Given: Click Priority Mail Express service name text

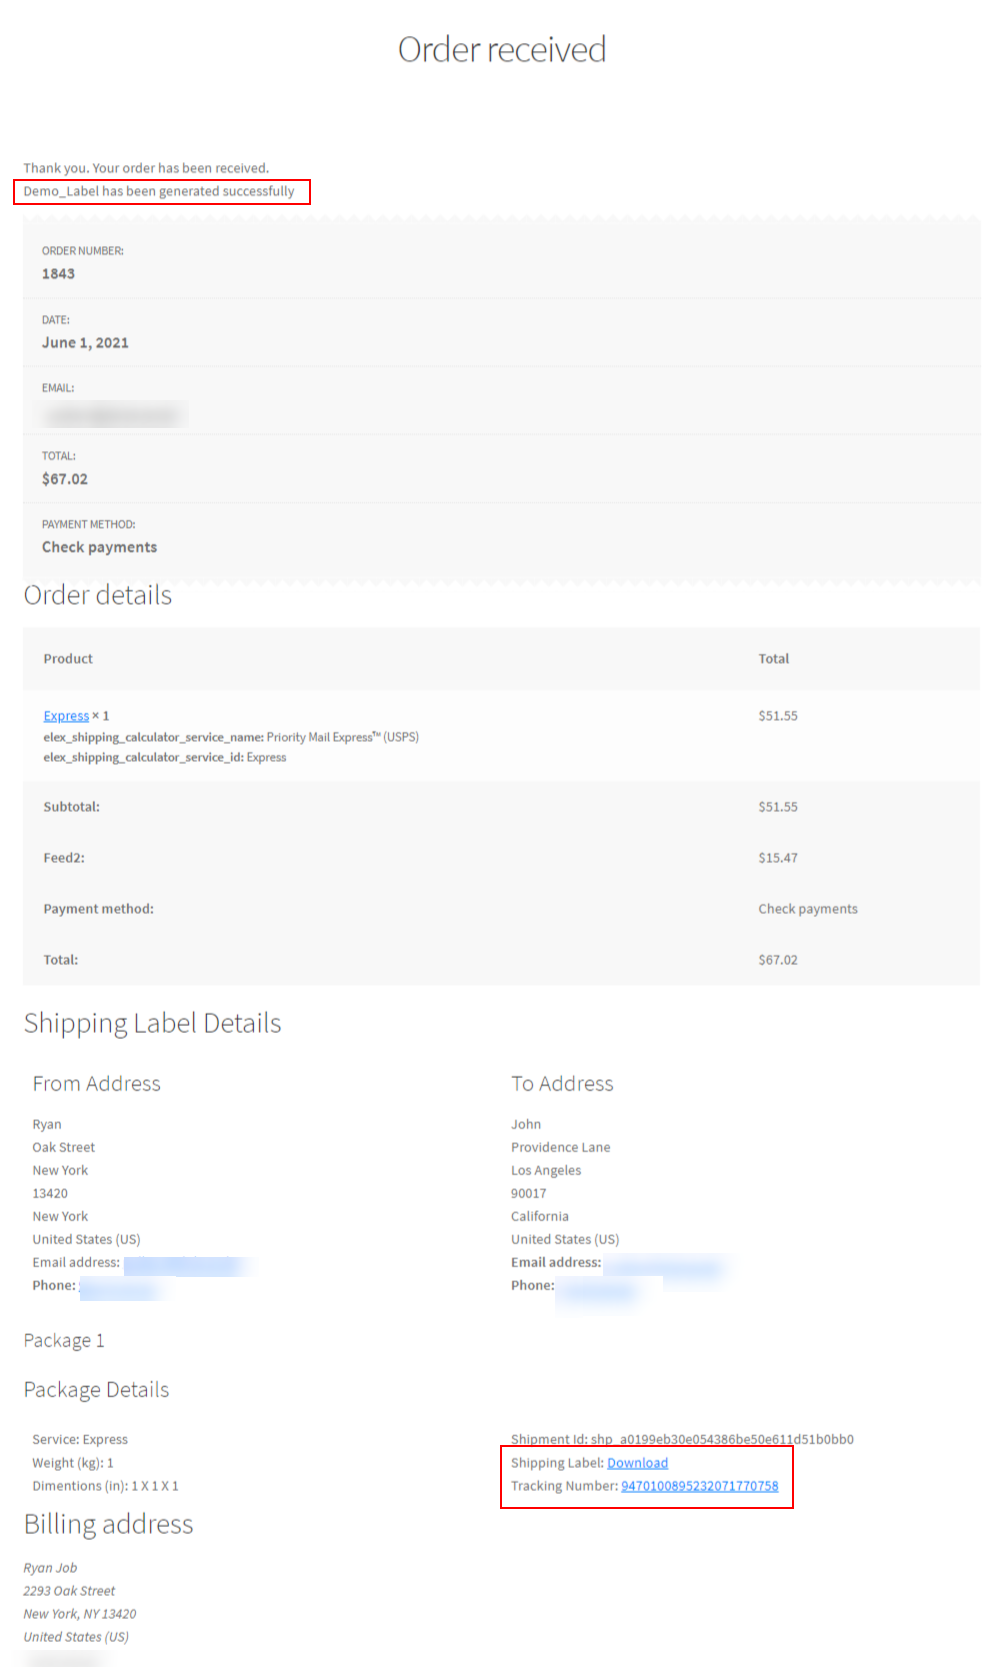Looking at the screenshot, I should click(x=343, y=737).
